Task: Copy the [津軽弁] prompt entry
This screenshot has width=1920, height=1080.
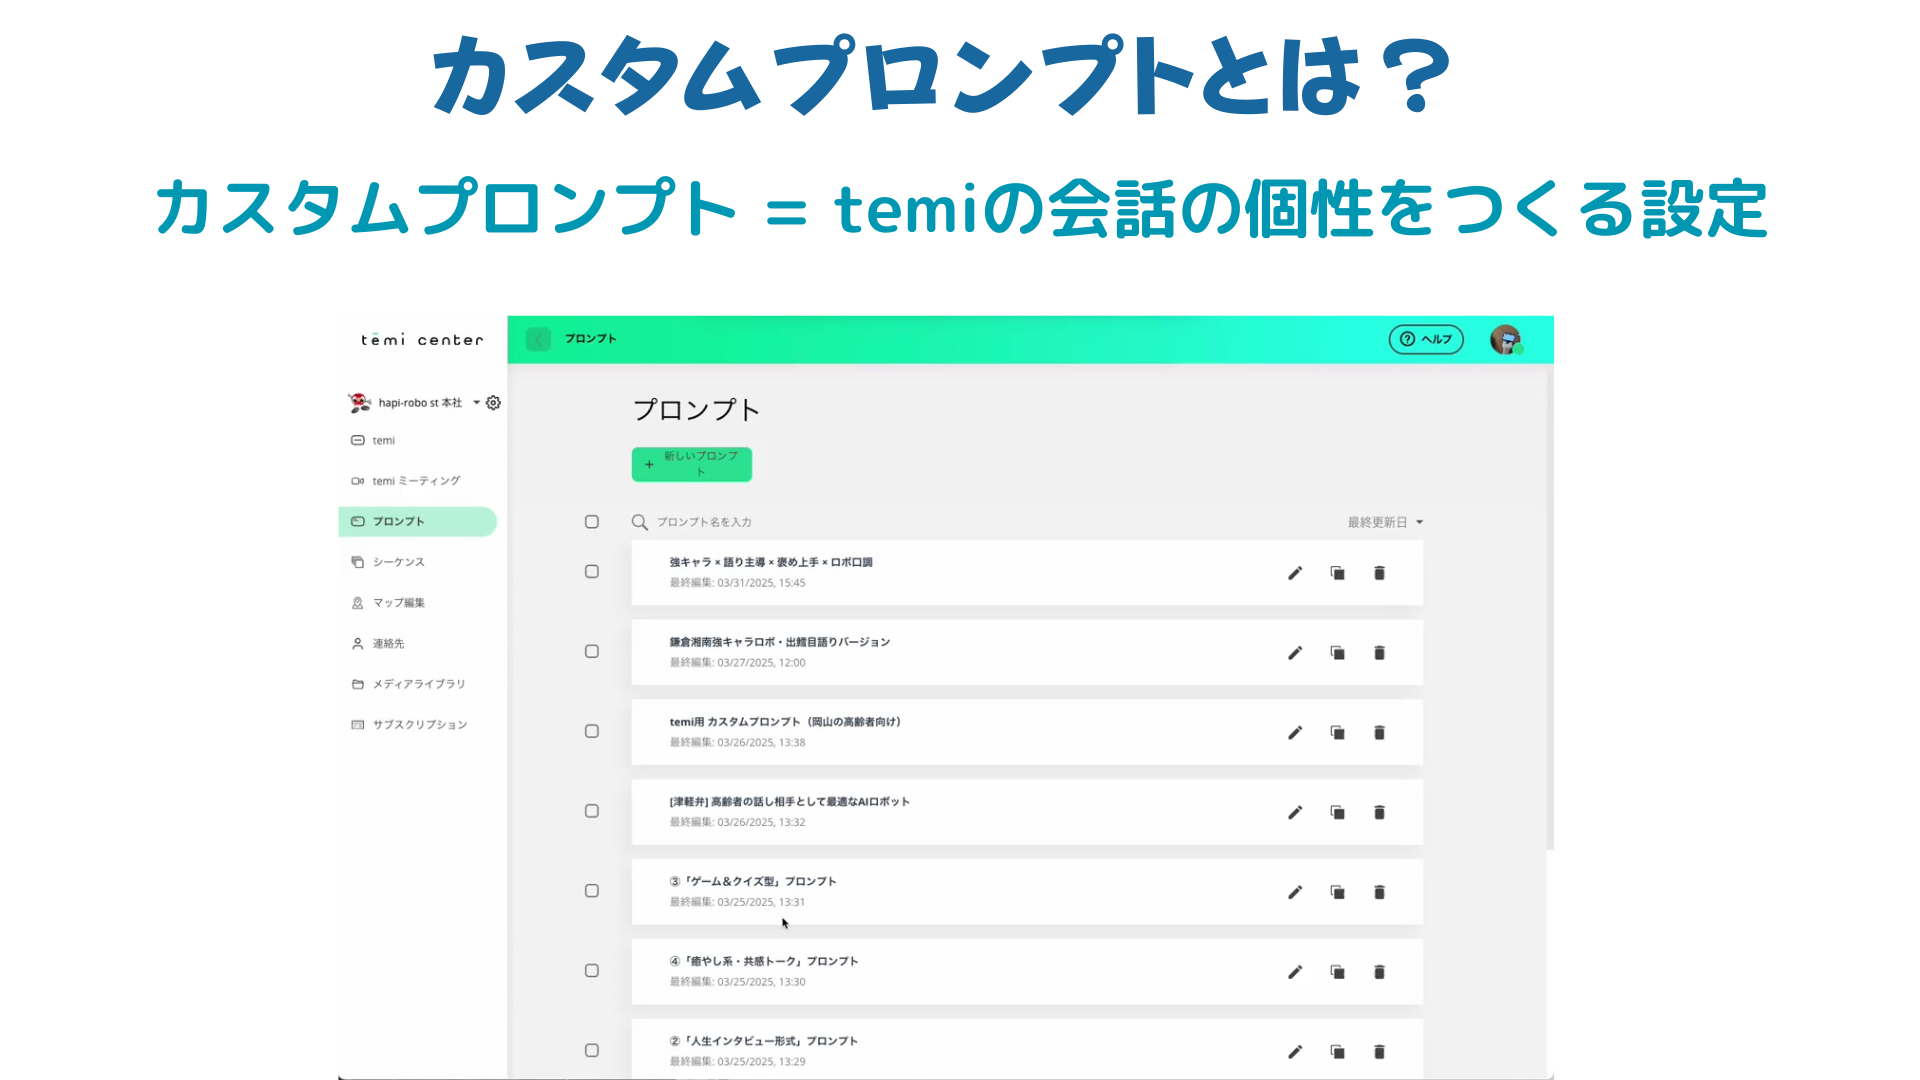Action: point(1337,813)
